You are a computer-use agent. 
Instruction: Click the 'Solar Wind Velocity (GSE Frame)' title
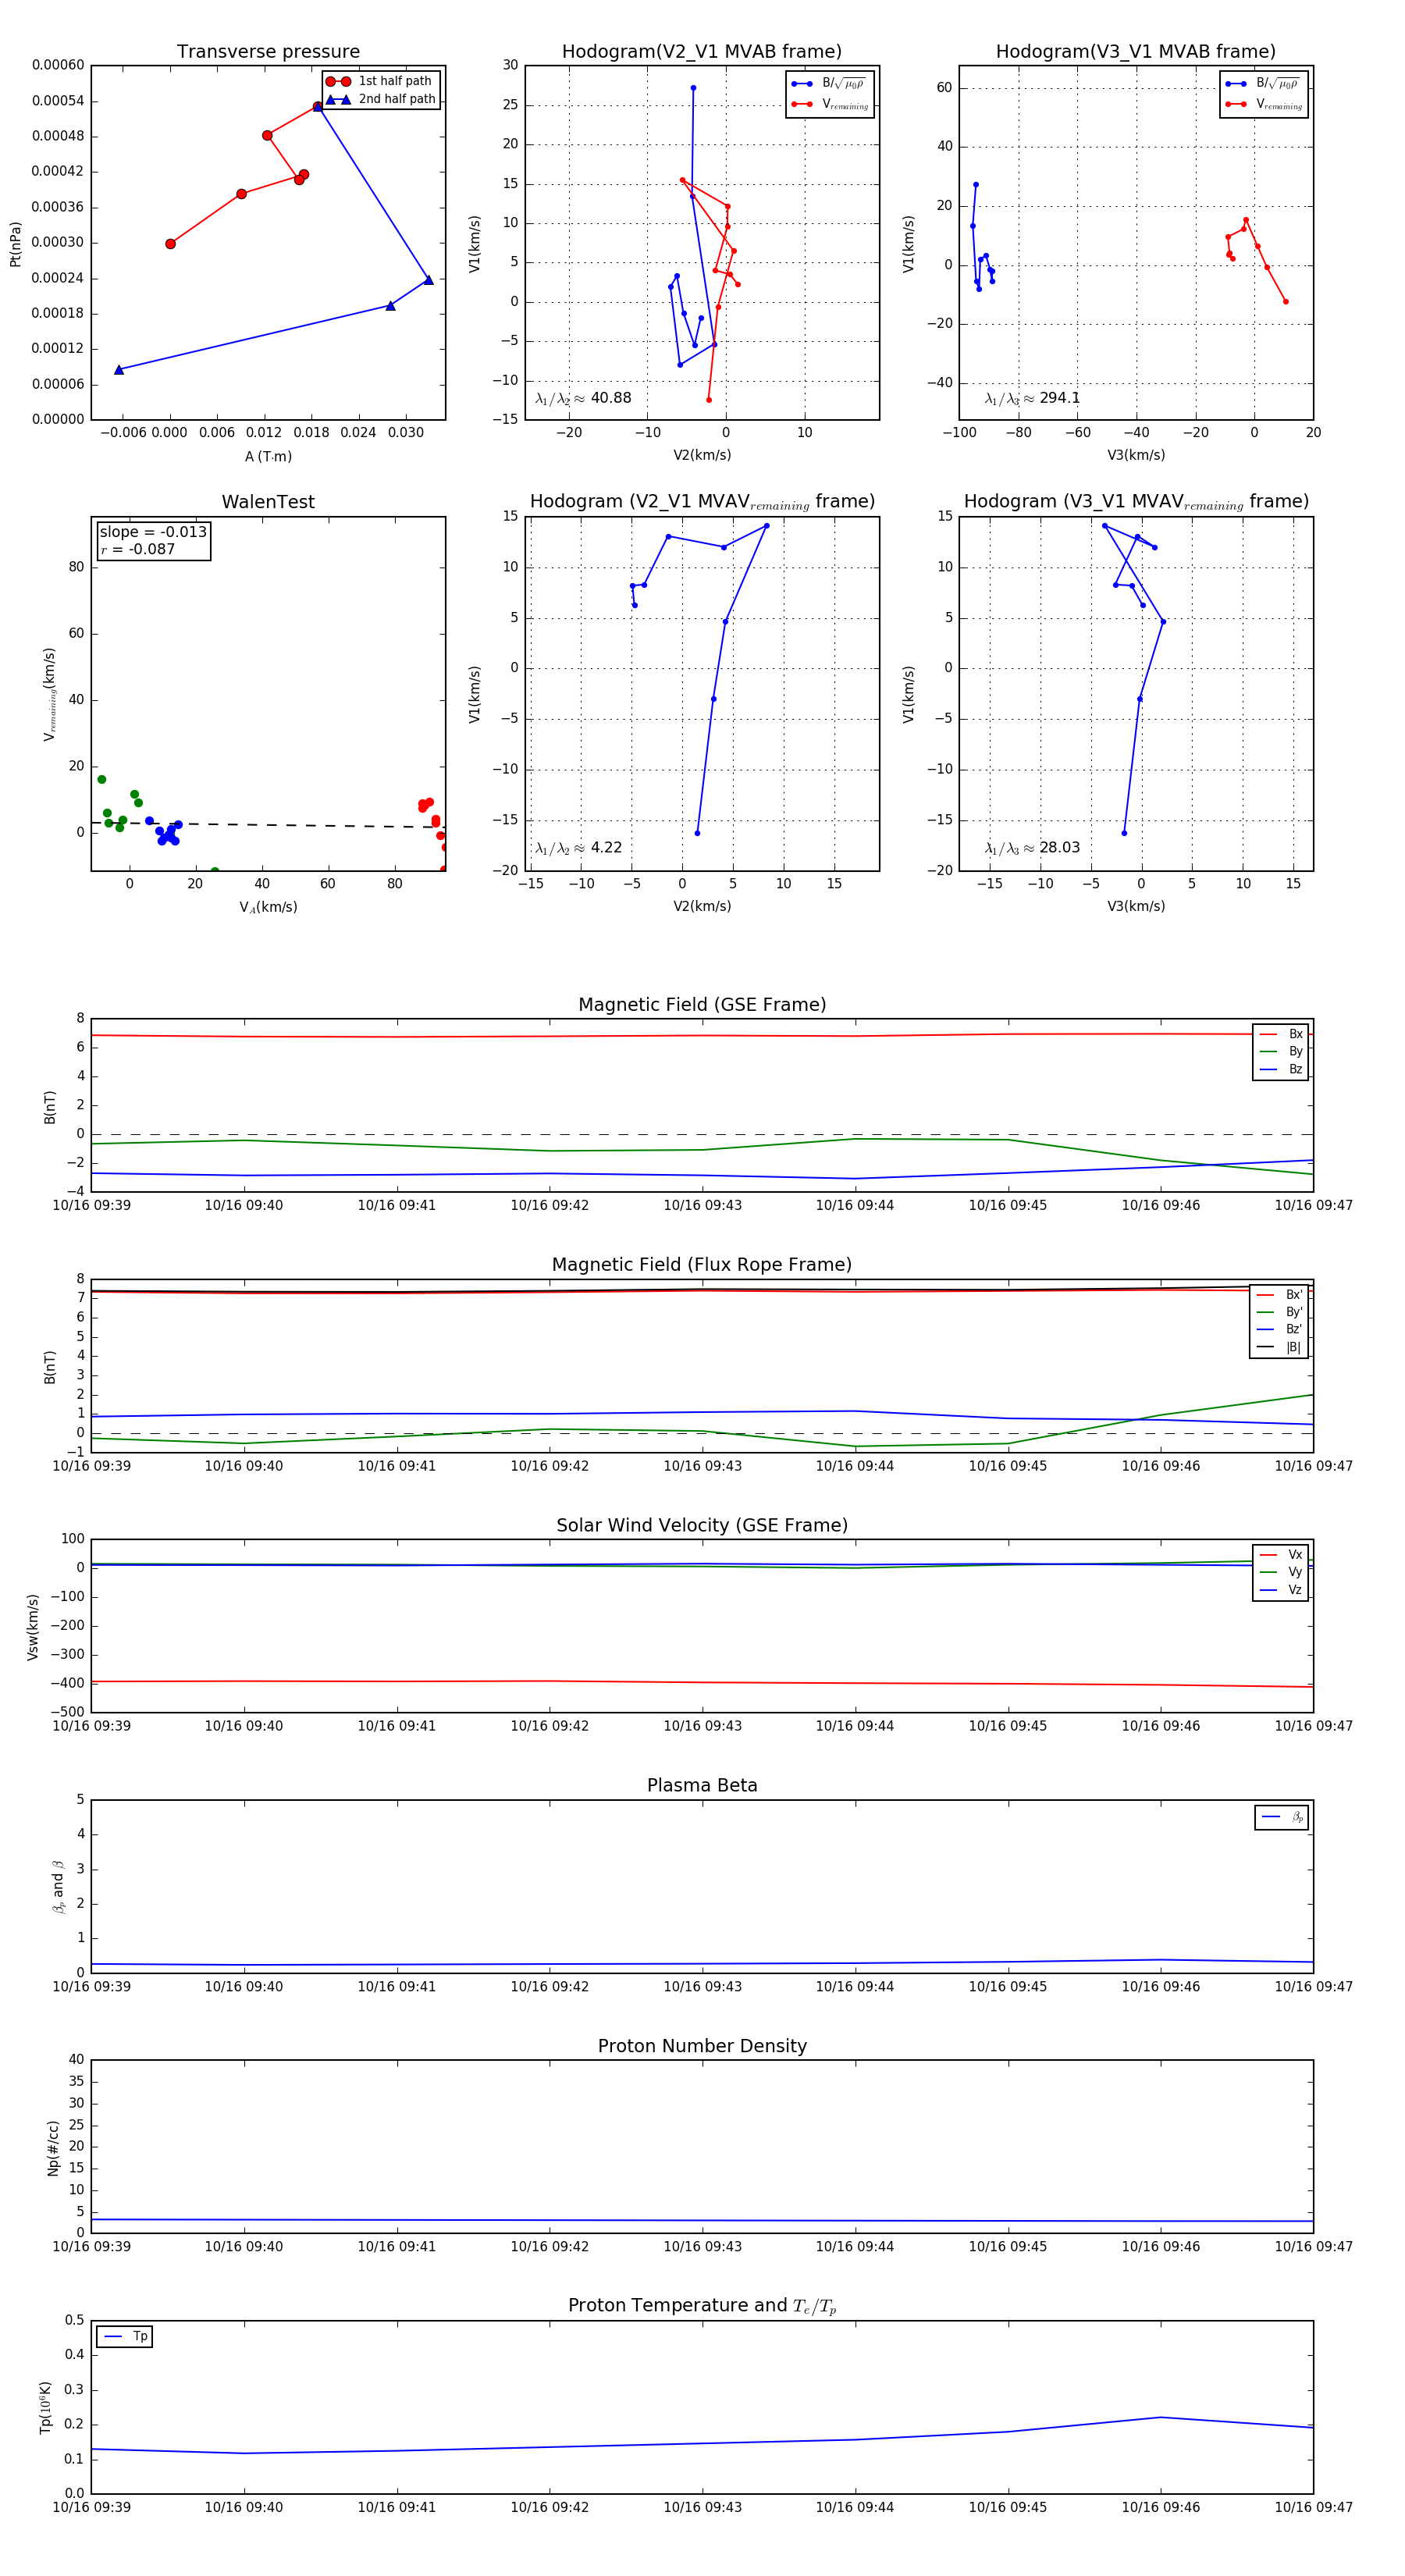[702, 1525]
